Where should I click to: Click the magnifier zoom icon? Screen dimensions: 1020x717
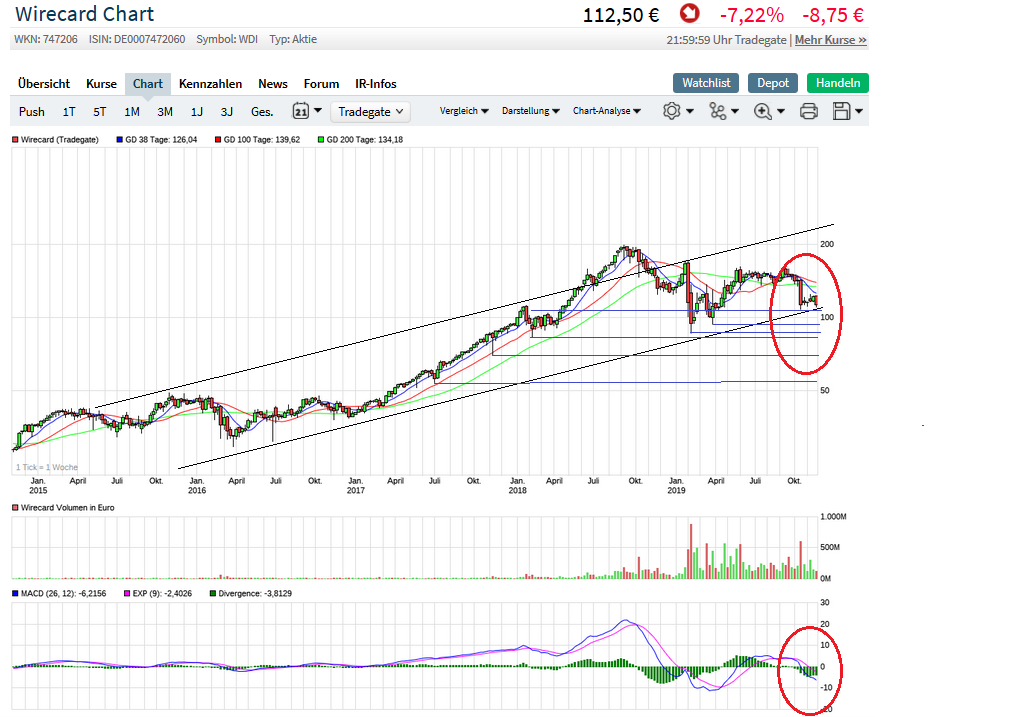(762, 111)
